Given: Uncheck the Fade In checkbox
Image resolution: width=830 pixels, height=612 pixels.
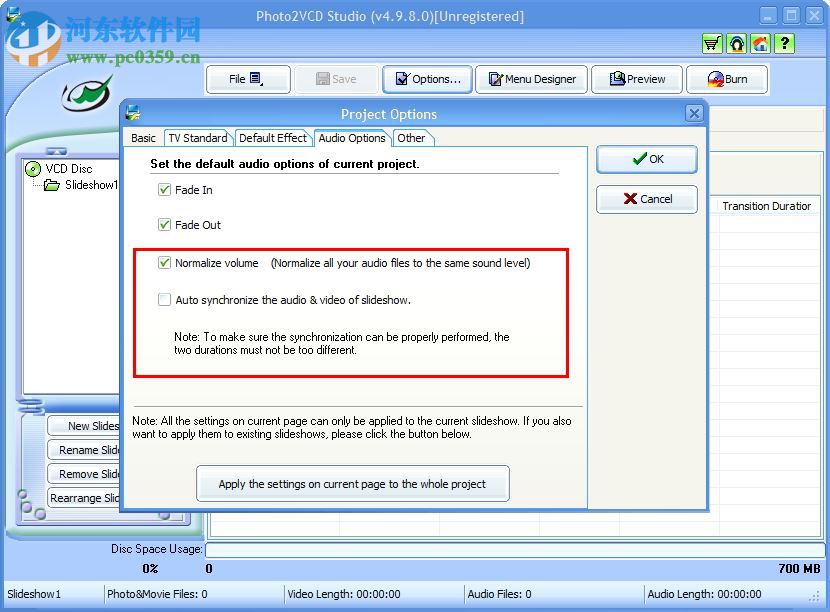Looking at the screenshot, I should coord(164,190).
